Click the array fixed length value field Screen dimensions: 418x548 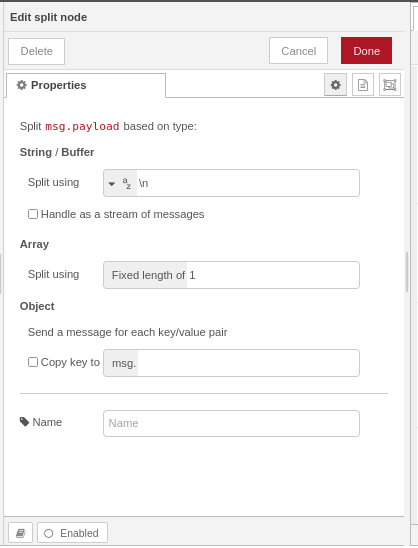273,275
